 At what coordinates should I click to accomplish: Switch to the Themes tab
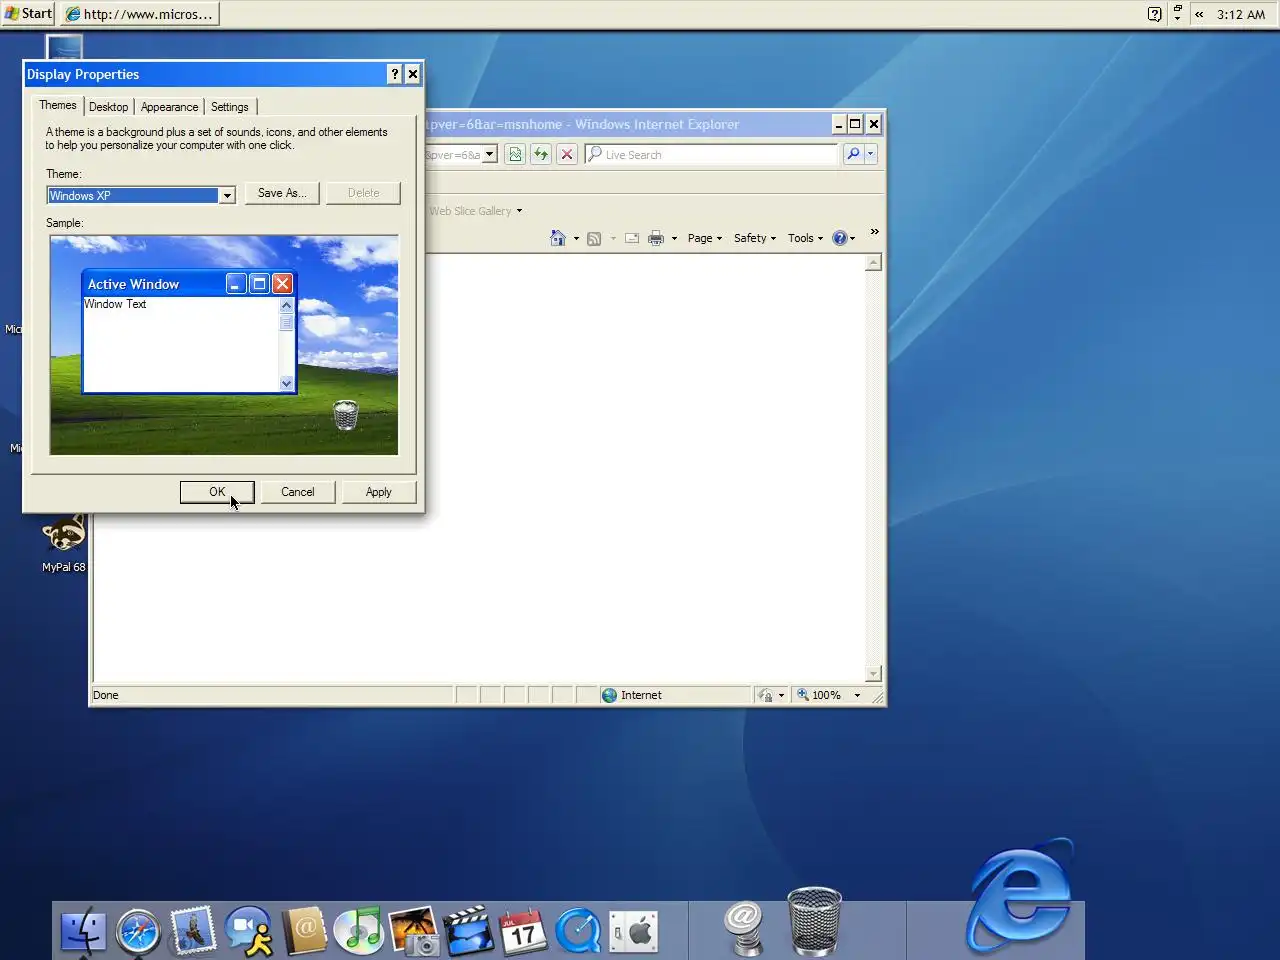[58, 105]
